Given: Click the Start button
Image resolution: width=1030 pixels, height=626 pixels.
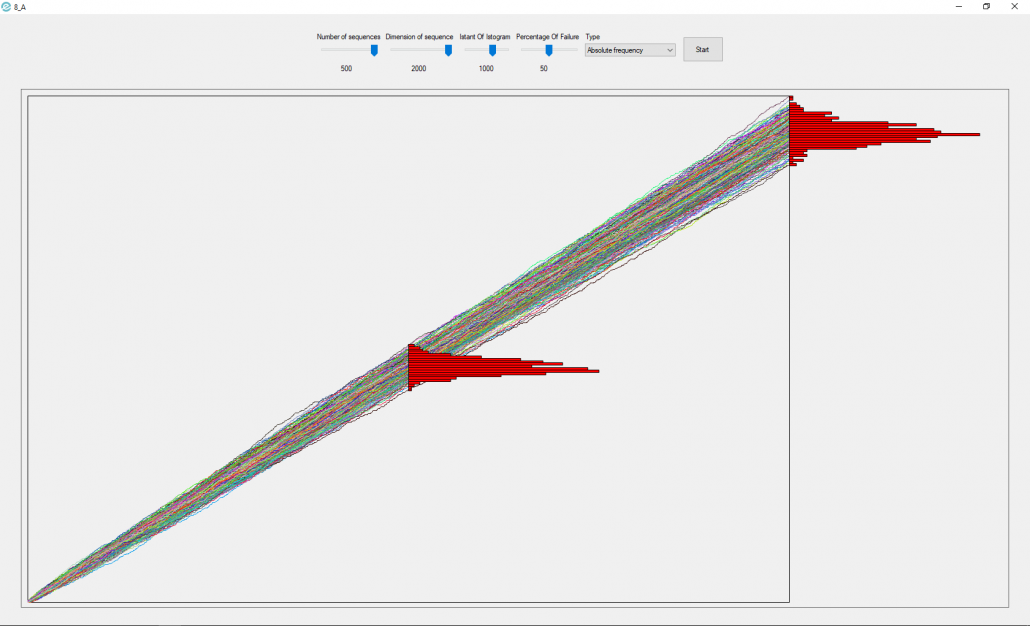Looking at the screenshot, I should click(x=702, y=49).
